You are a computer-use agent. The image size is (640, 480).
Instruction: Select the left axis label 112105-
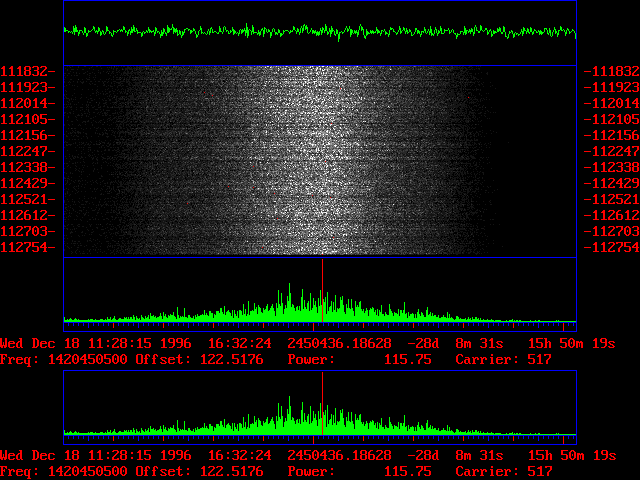pyautogui.click(x=28, y=120)
